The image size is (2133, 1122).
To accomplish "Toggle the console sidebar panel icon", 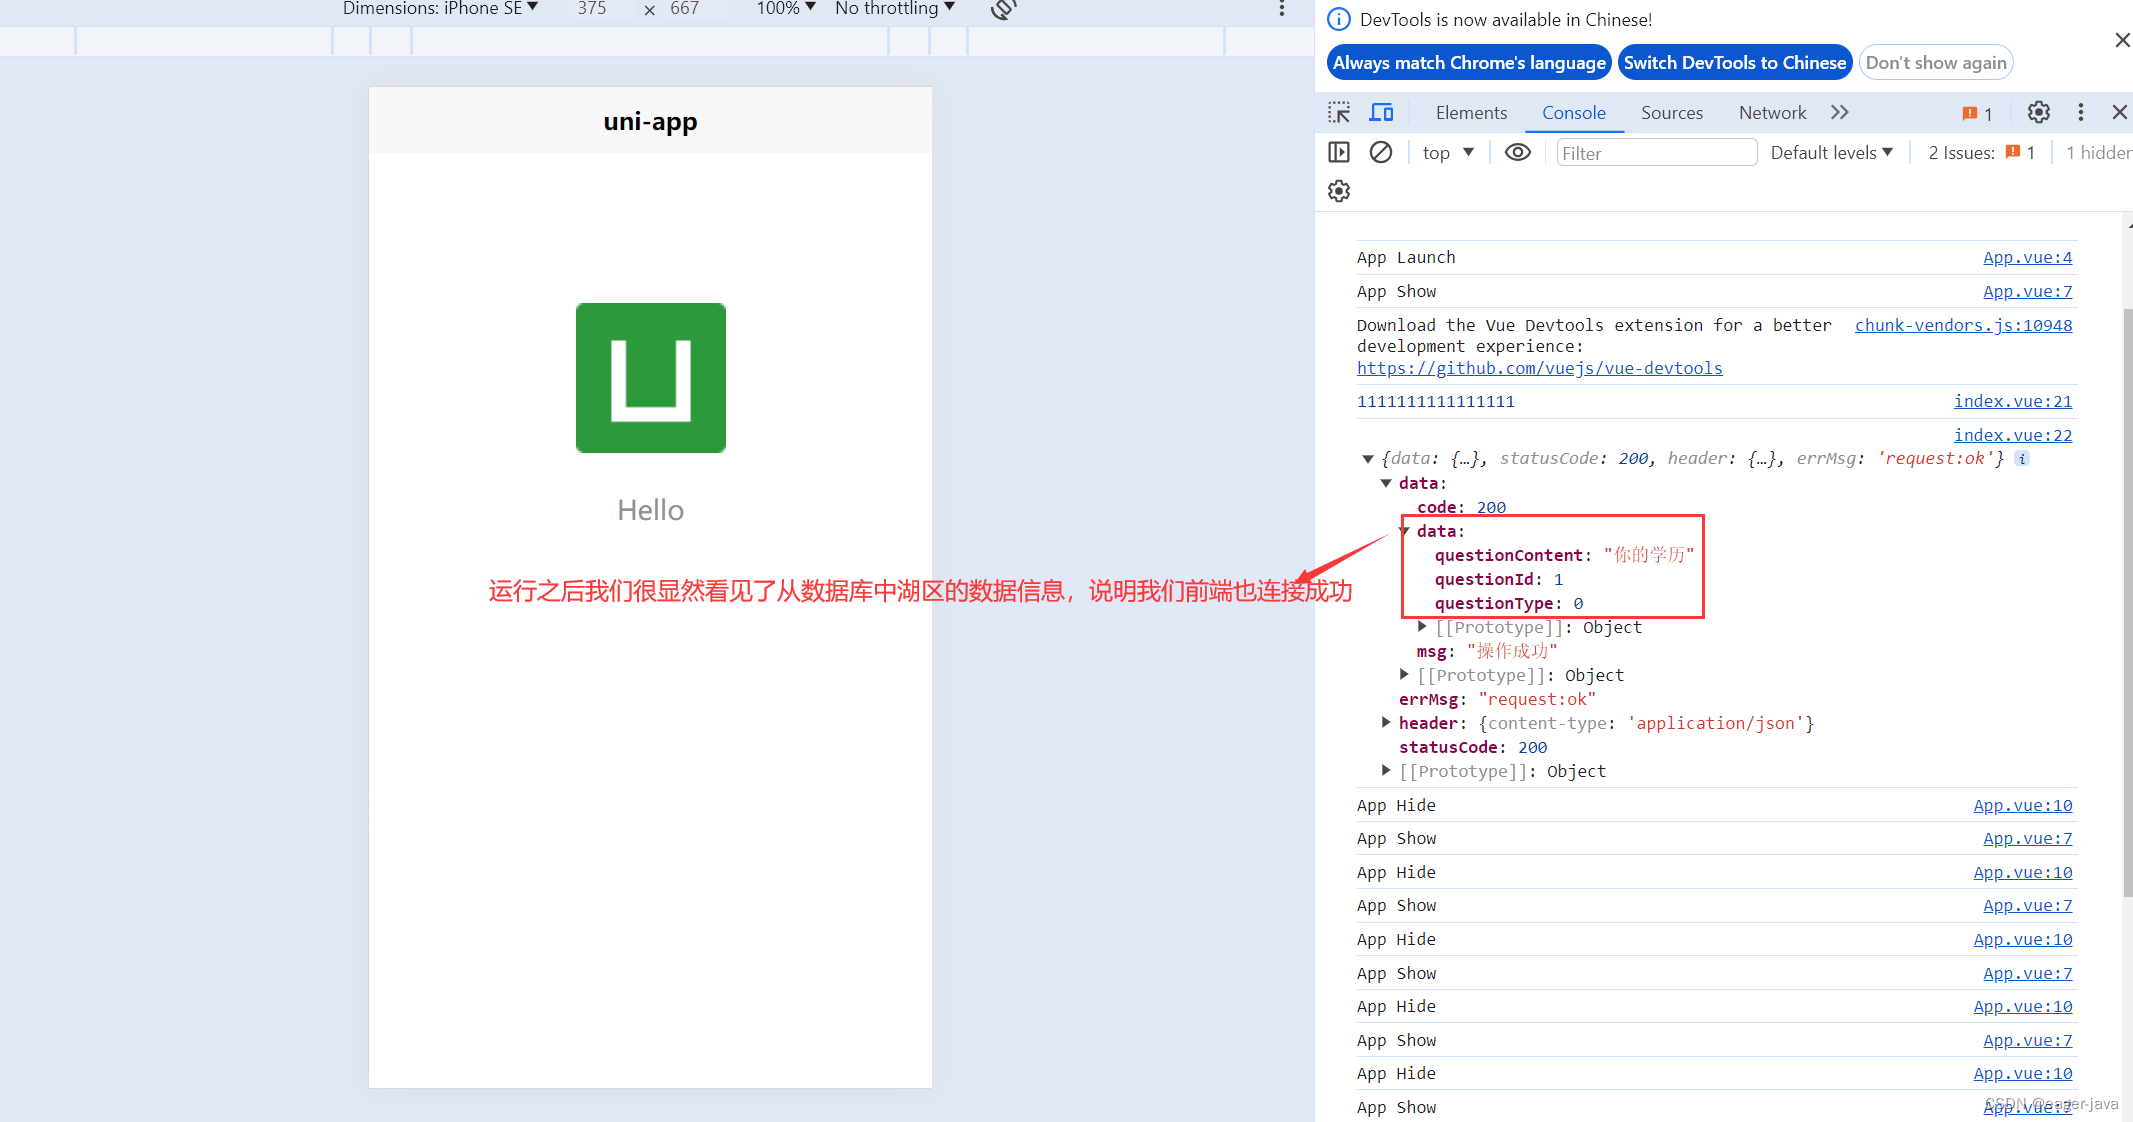I will point(1339,152).
